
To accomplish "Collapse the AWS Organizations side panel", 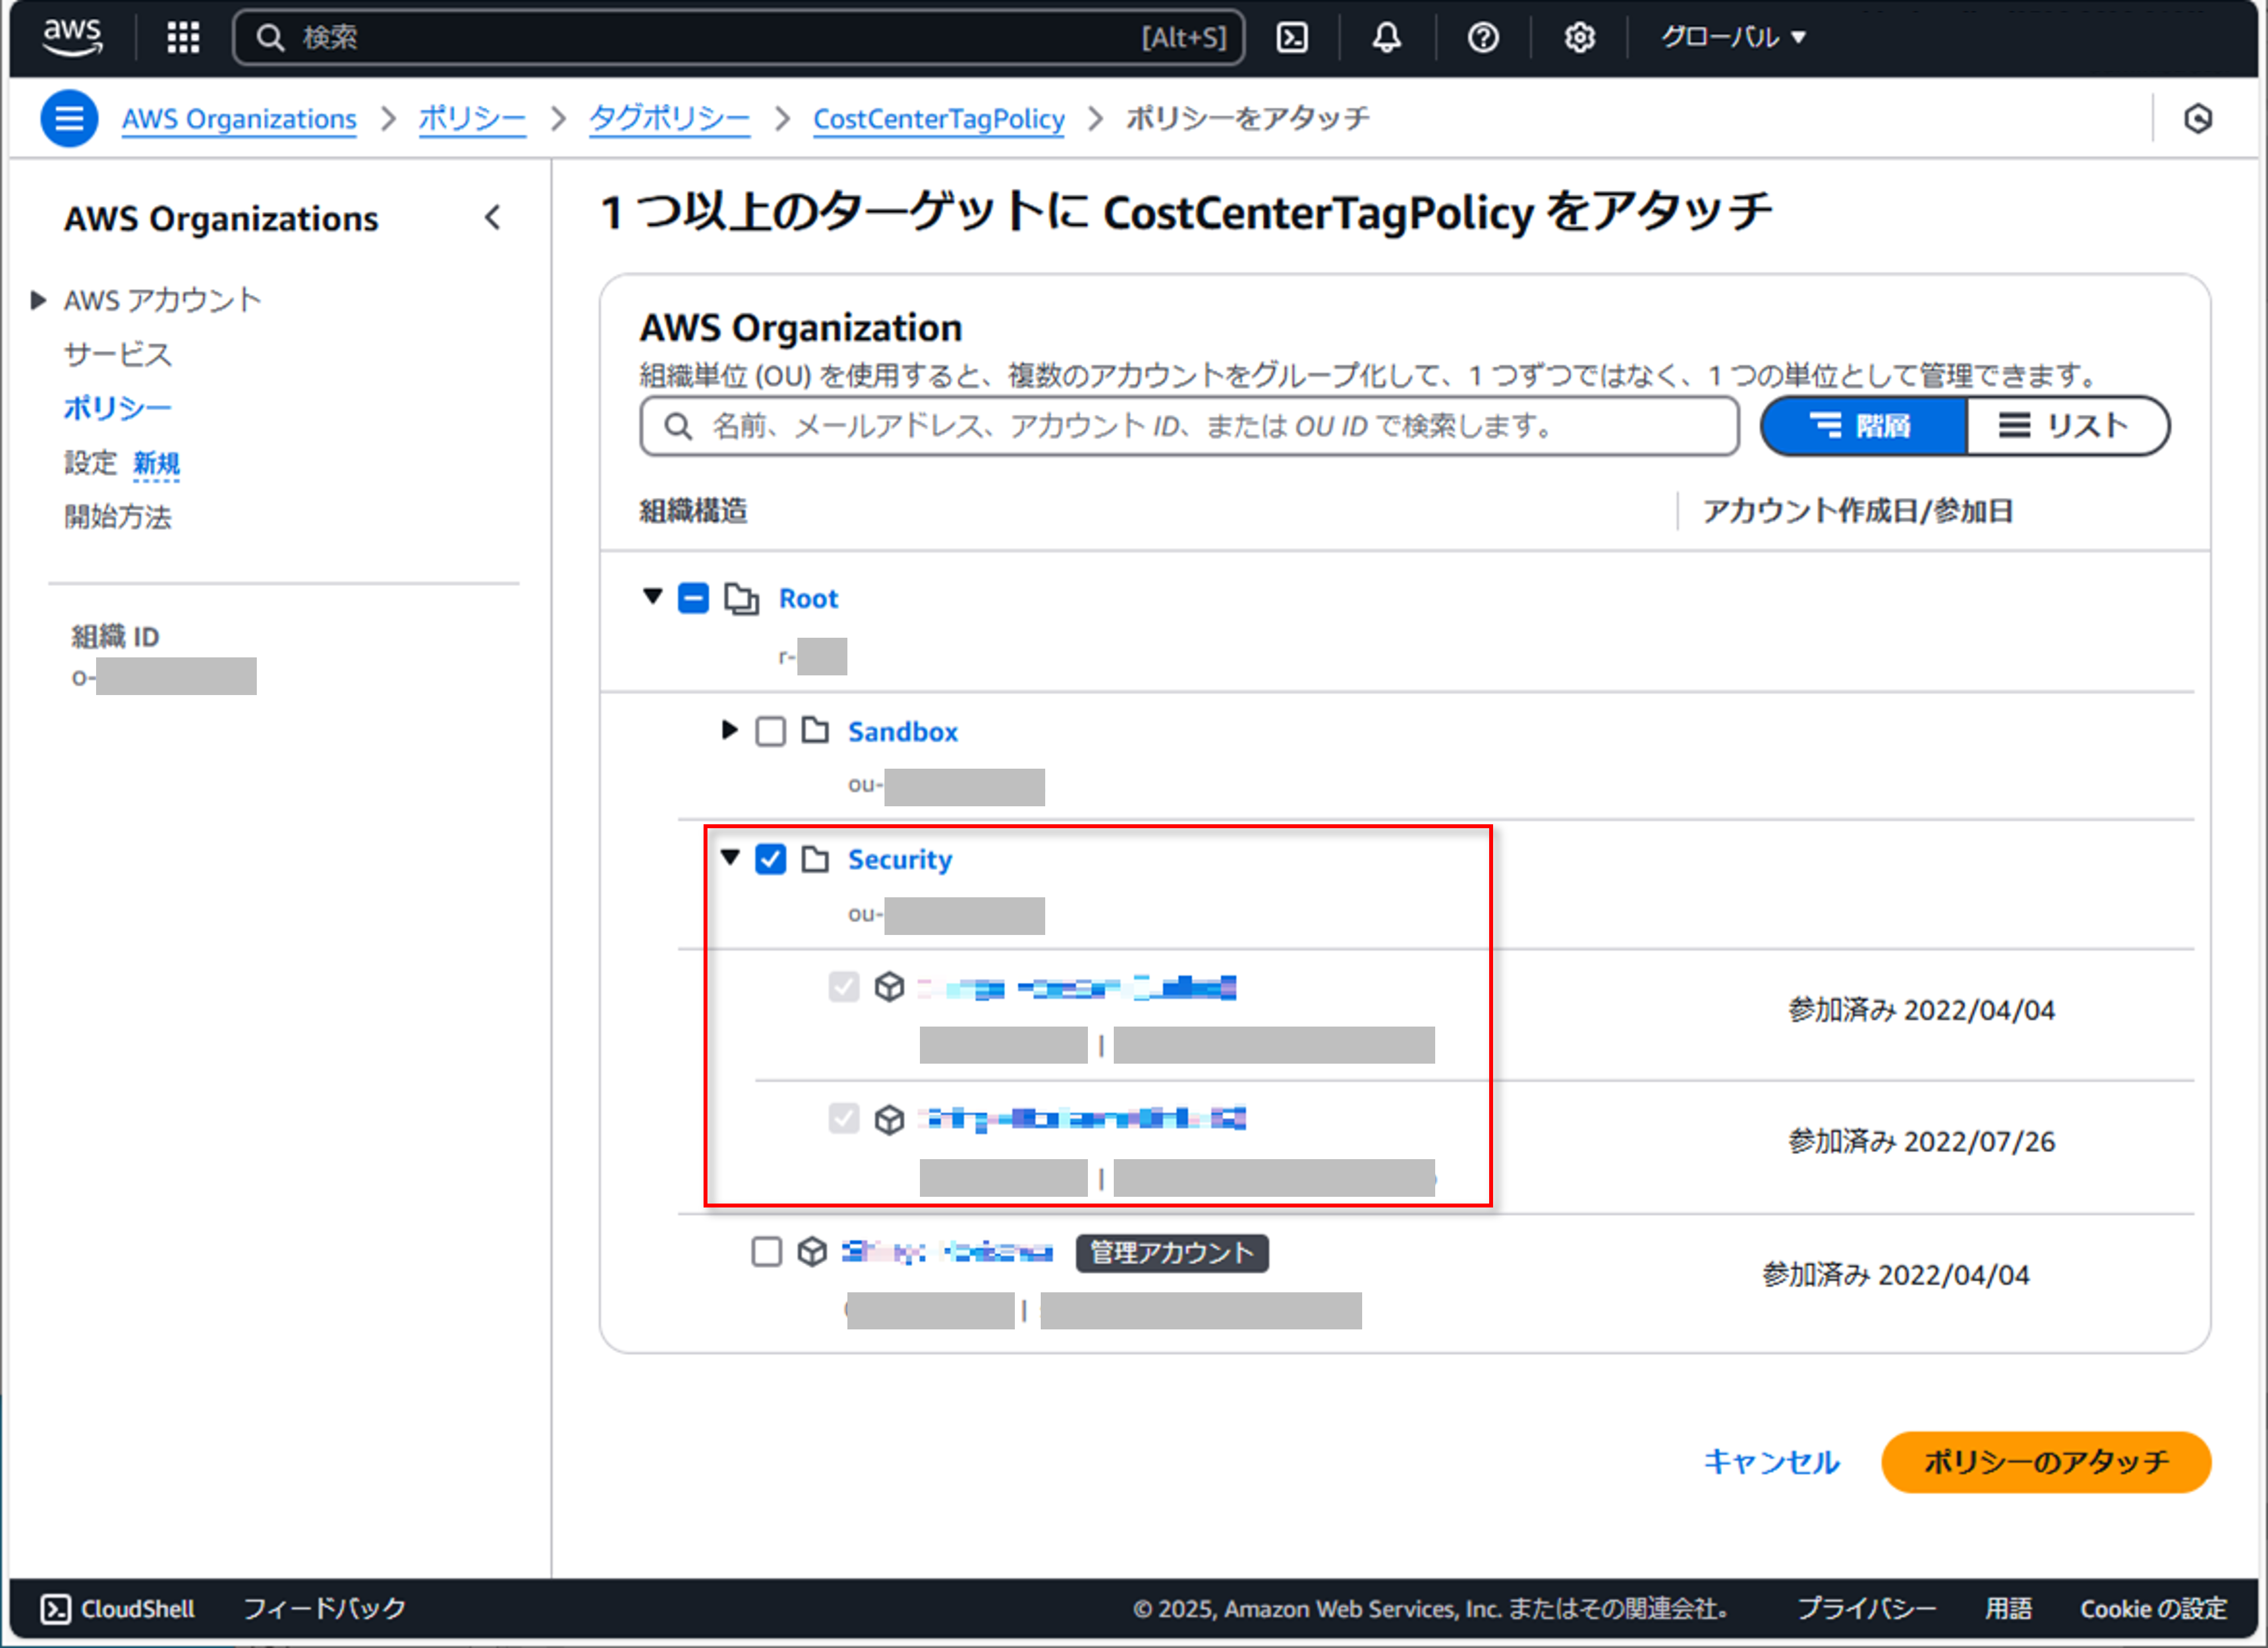I will click(492, 218).
